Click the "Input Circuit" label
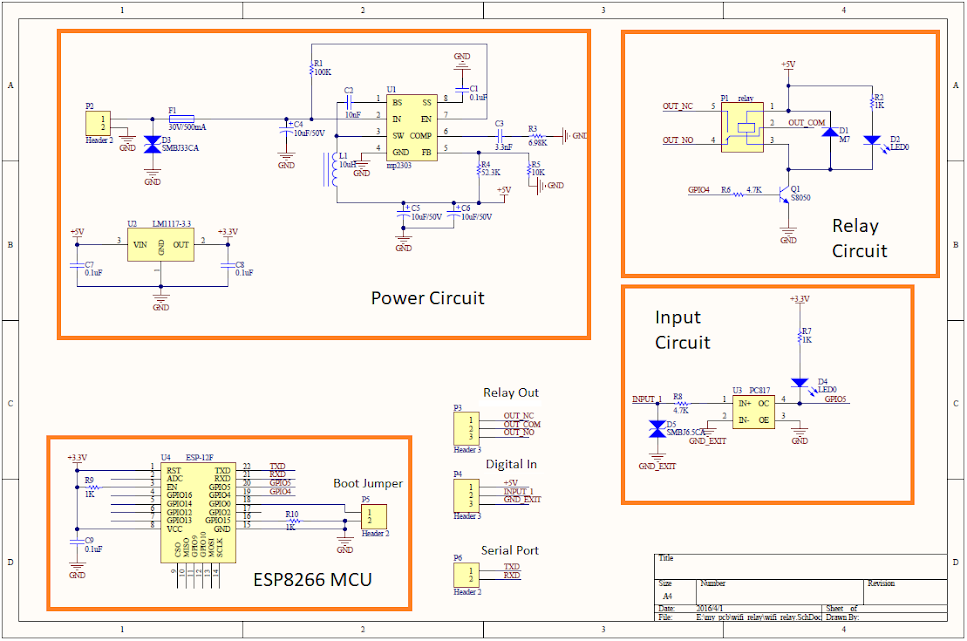Viewport: 967px width, 641px height. pyautogui.click(x=682, y=330)
